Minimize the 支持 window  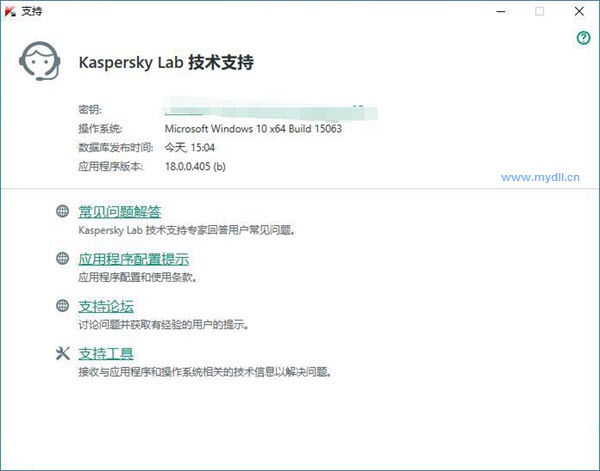(x=501, y=11)
